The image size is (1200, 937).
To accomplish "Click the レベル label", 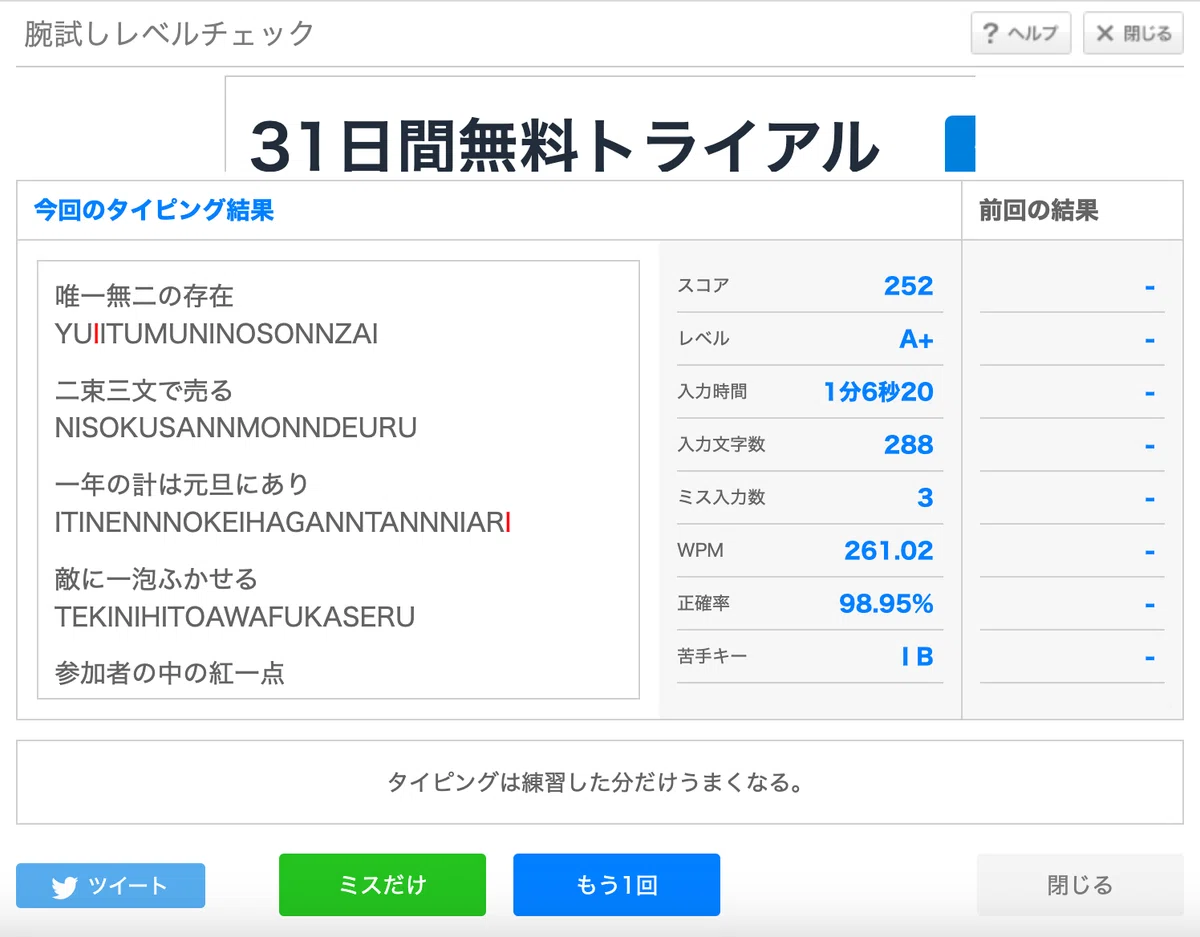I will [x=703, y=339].
